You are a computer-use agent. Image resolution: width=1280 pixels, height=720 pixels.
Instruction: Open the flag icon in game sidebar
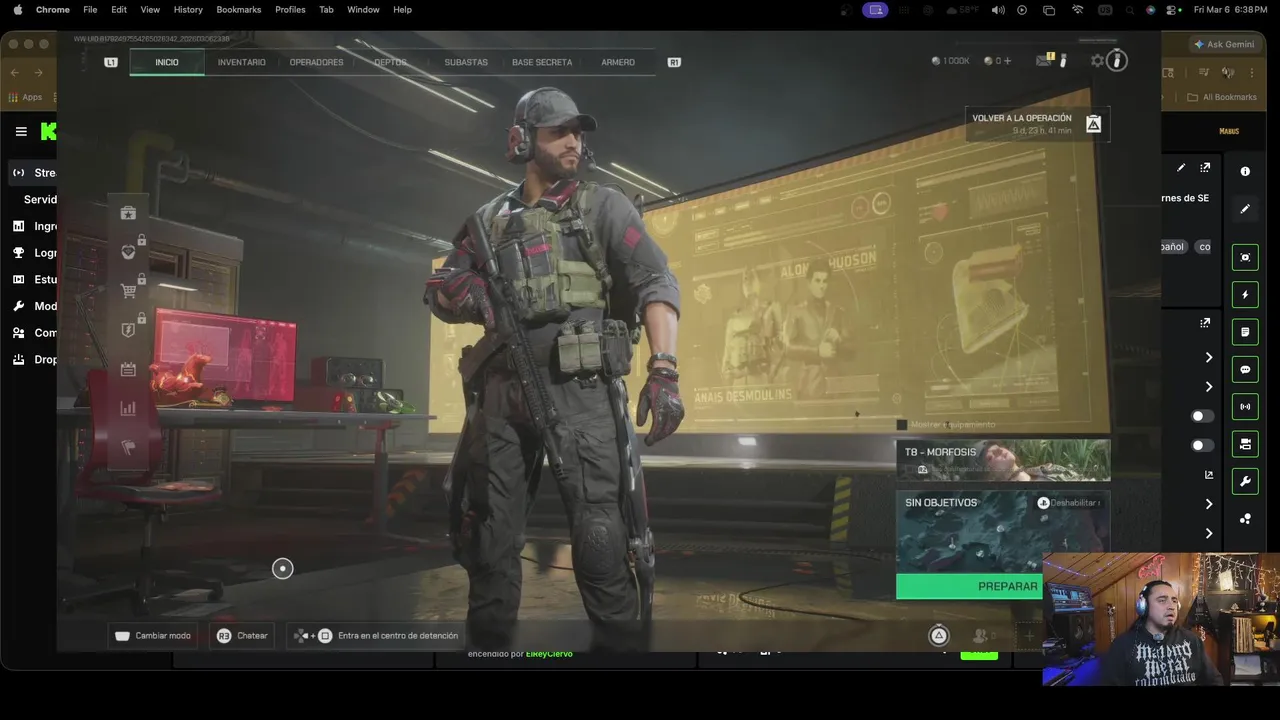click(x=128, y=447)
